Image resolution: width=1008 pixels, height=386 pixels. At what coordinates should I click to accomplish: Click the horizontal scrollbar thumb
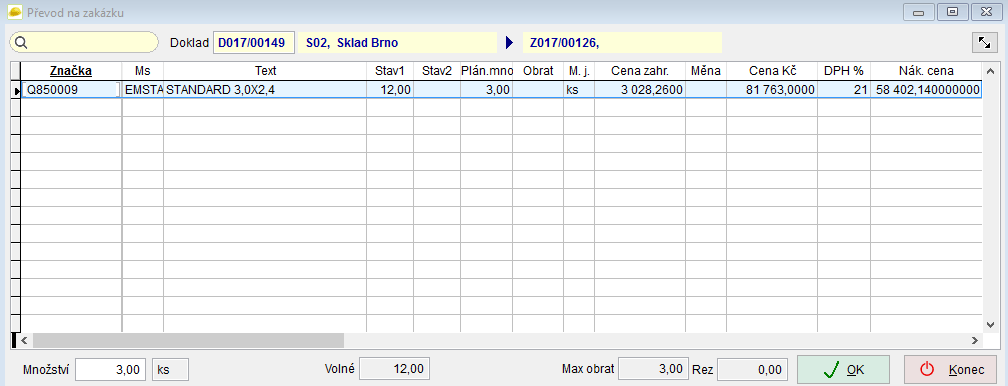tap(188, 340)
